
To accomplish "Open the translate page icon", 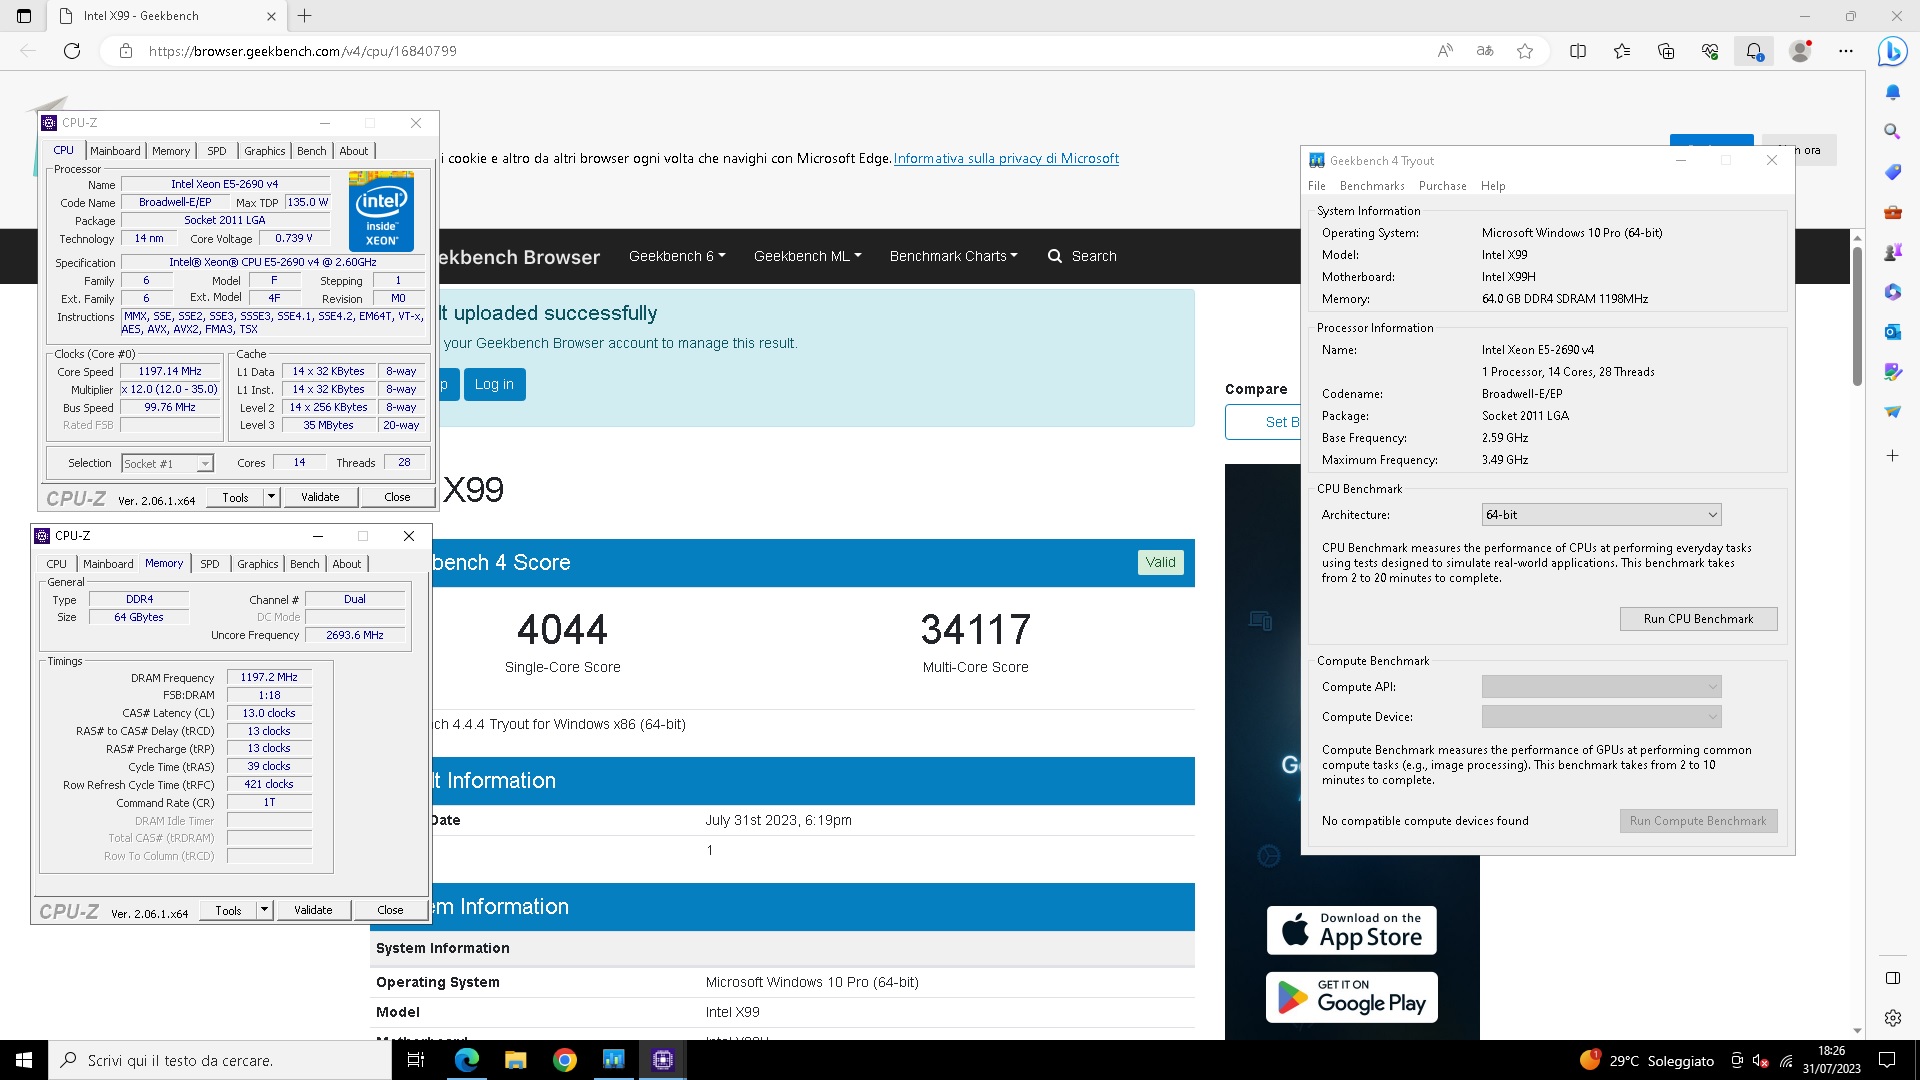I will point(1485,51).
